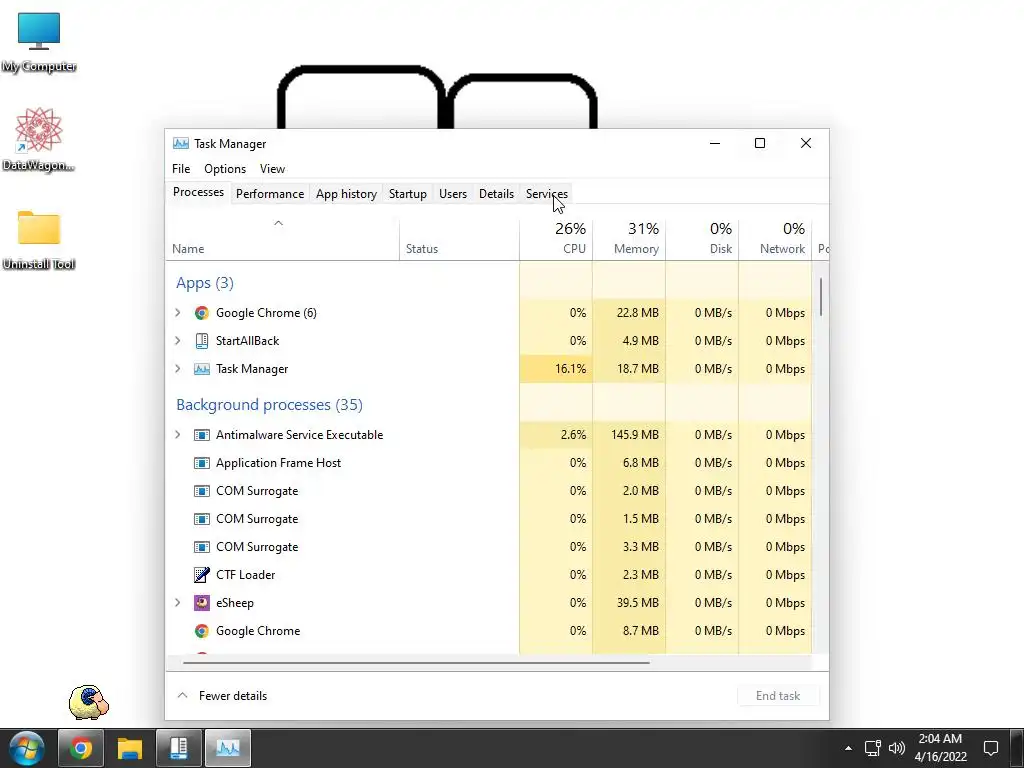The width and height of the screenshot is (1024, 768).
Task: Sort by the Memory column header
Action: coord(629,240)
